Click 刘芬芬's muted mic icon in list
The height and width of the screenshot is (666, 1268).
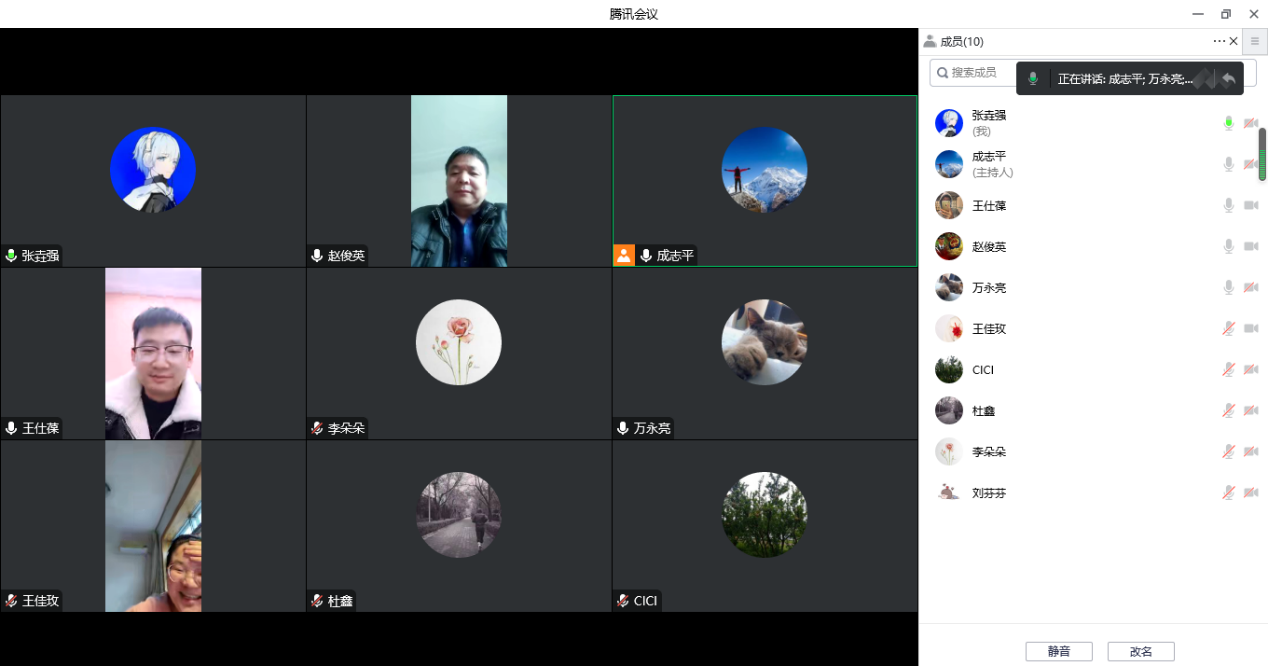pos(1228,492)
